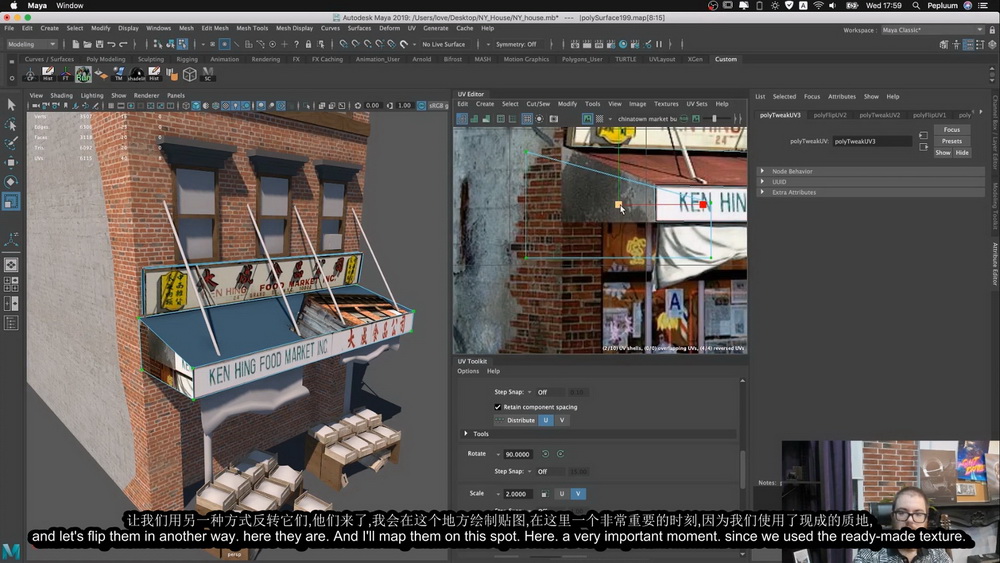Click the undo arrow in the status line
Viewport: 1000px width, 563px height.
(112, 44)
